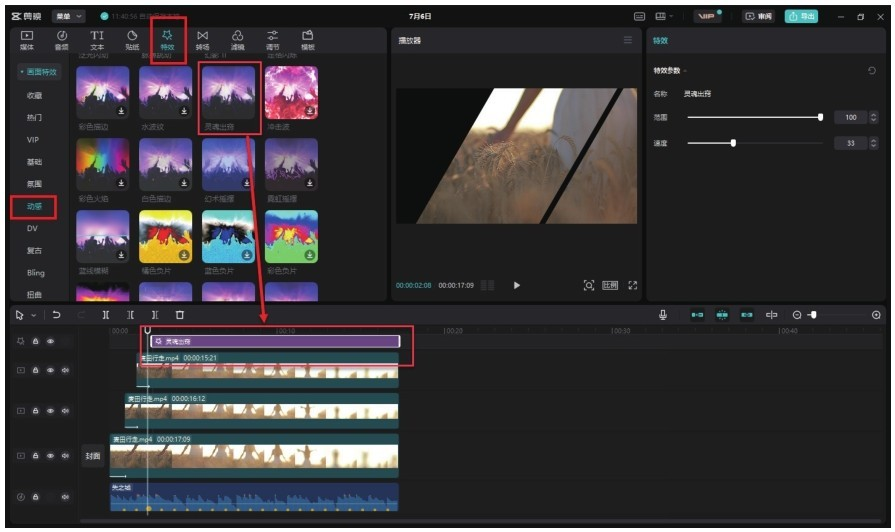The height and width of the screenshot is (532, 895).
Task: Download the 冲击波 effect
Action: point(309,111)
